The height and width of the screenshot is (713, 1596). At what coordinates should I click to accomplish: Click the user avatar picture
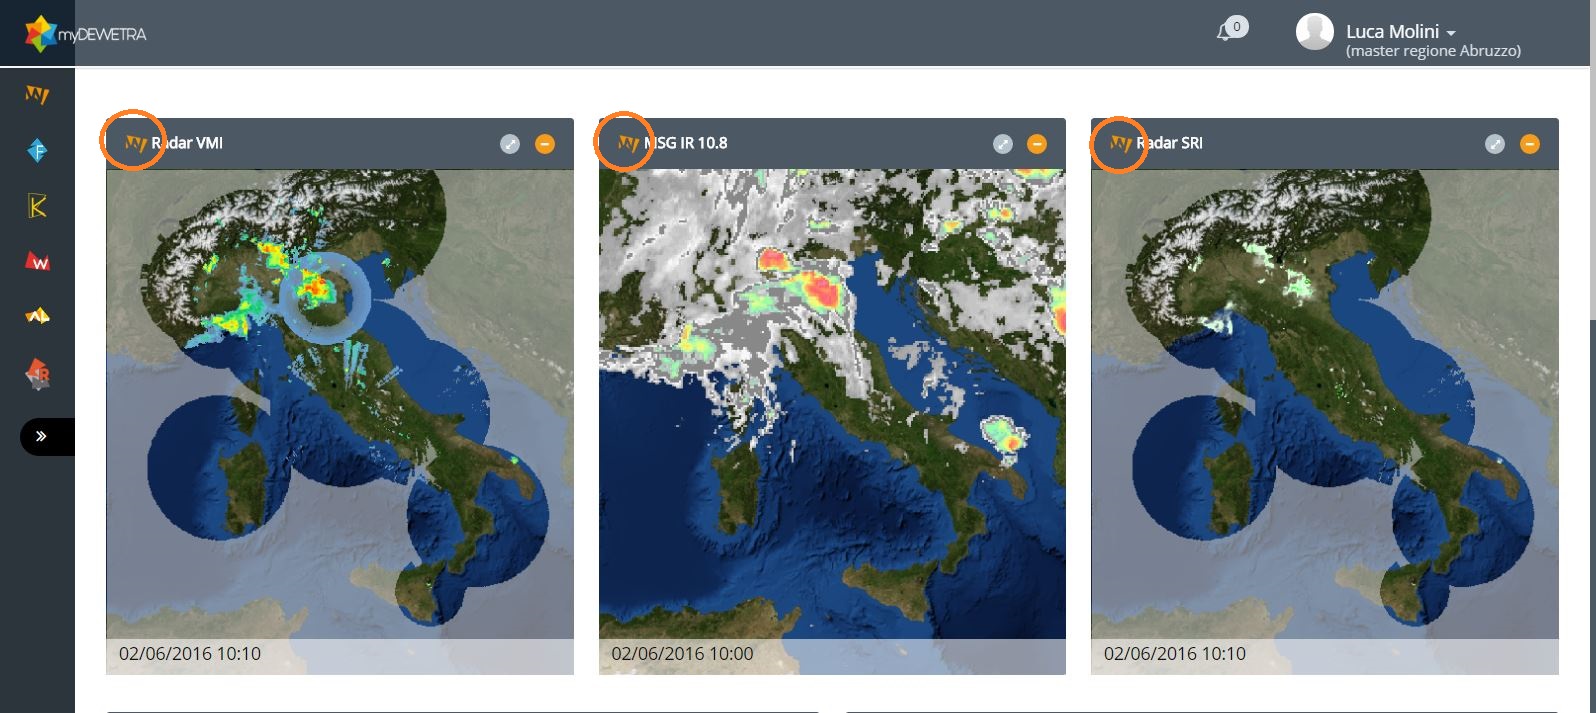point(1314,32)
